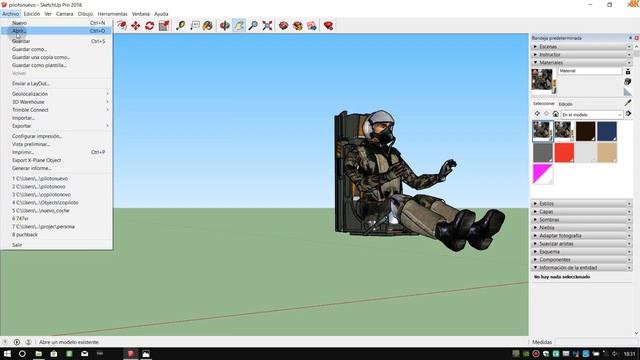Select the Tape Measure tool

[x=180, y=26]
